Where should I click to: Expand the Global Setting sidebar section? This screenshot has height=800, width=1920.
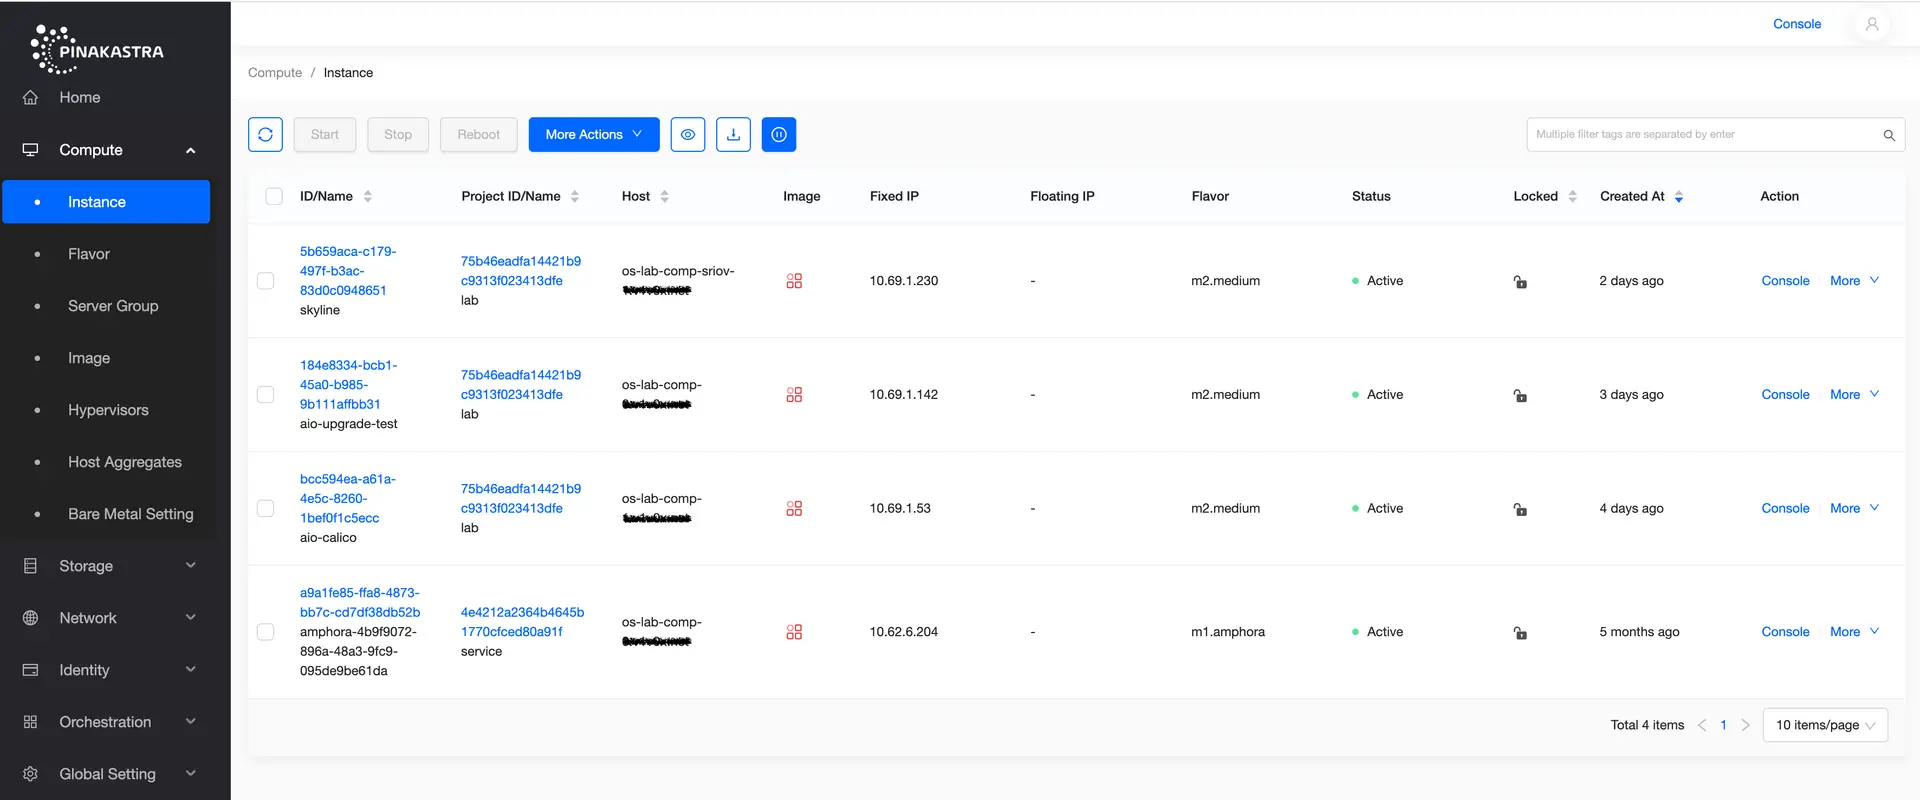tap(190, 774)
